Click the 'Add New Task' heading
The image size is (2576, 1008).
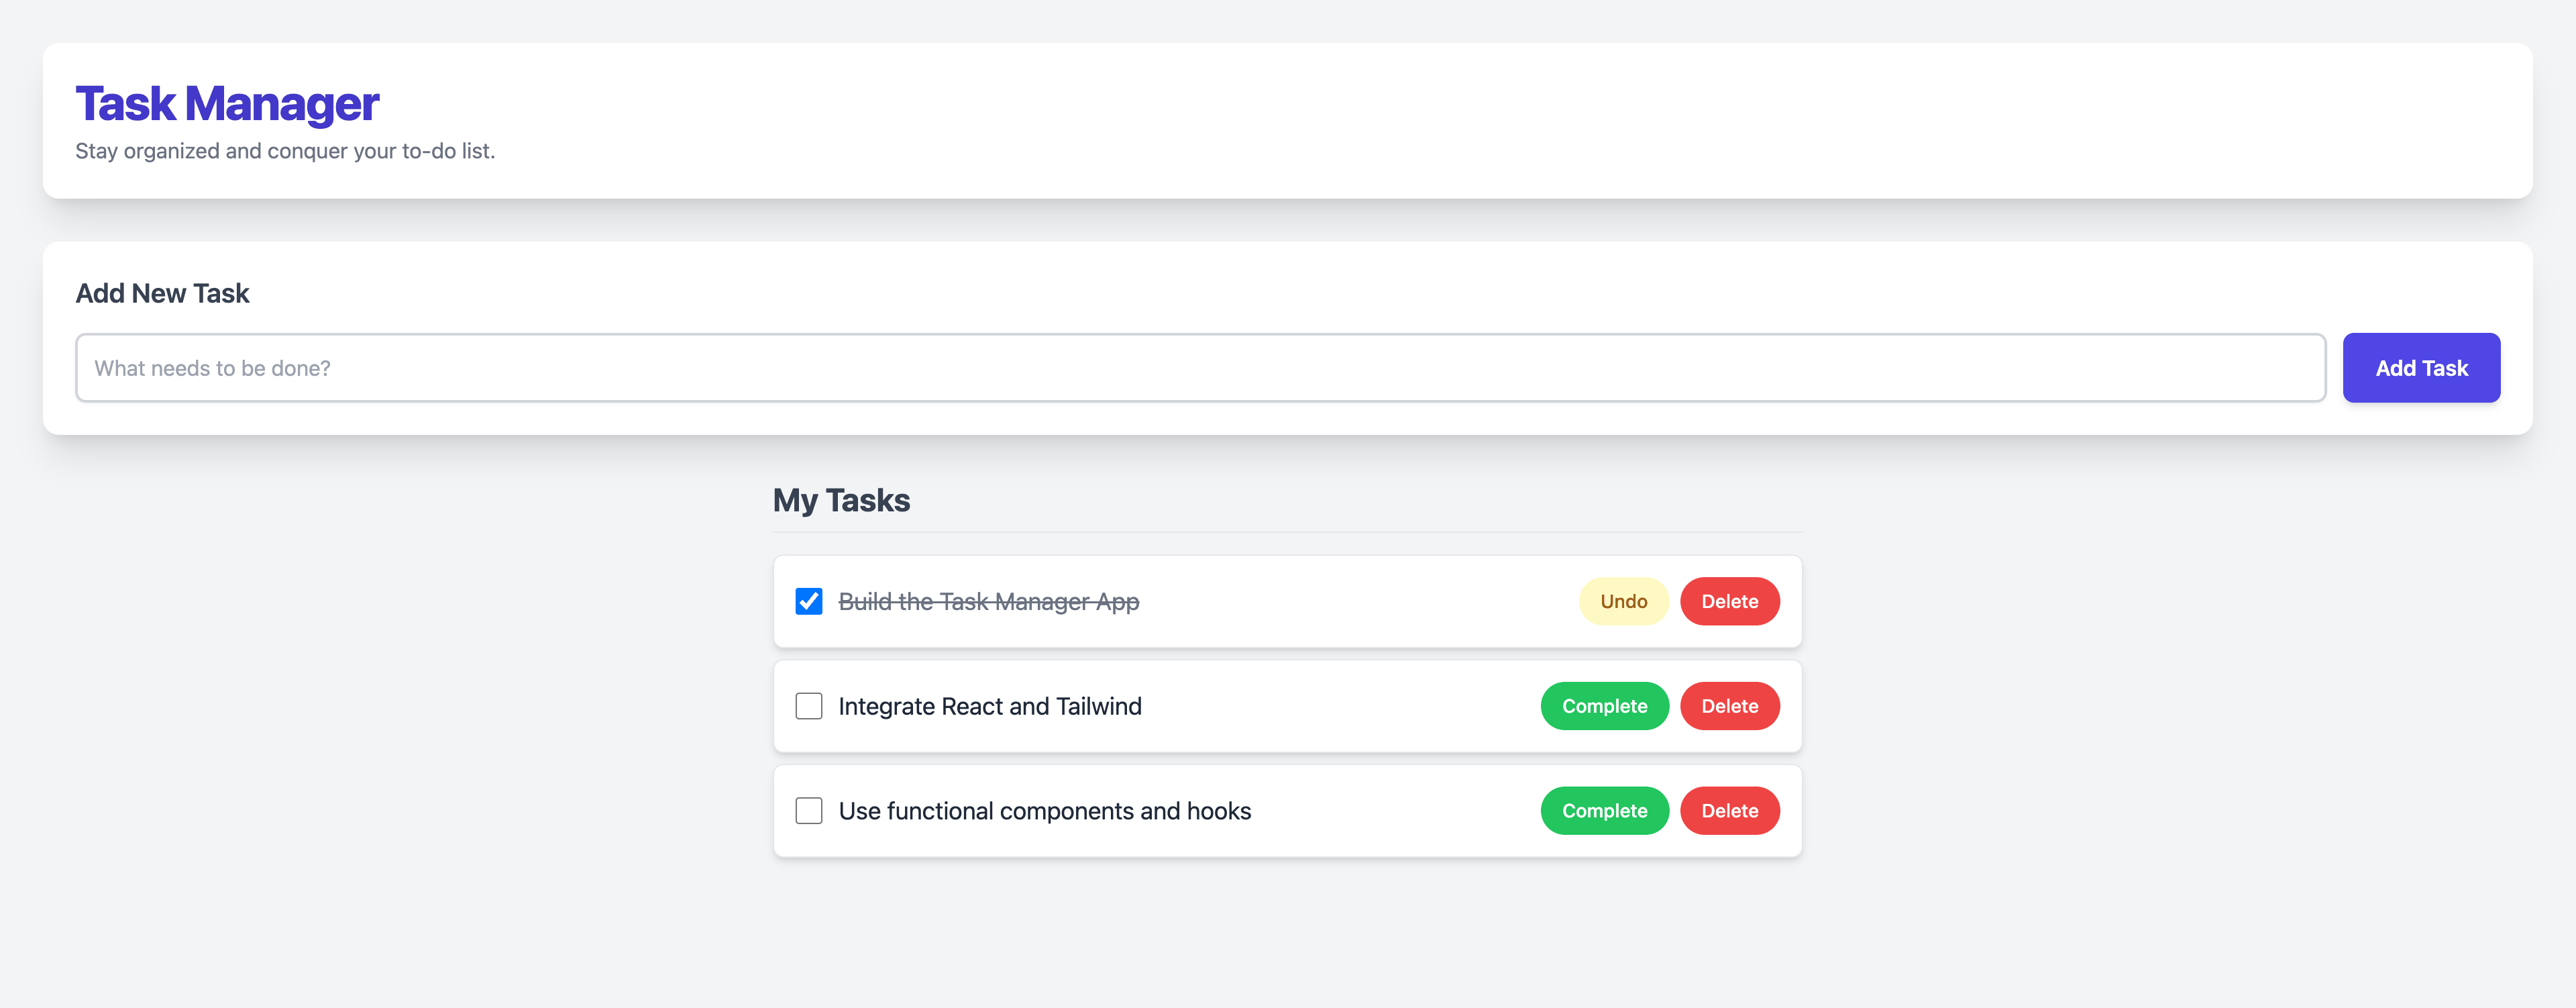162,293
